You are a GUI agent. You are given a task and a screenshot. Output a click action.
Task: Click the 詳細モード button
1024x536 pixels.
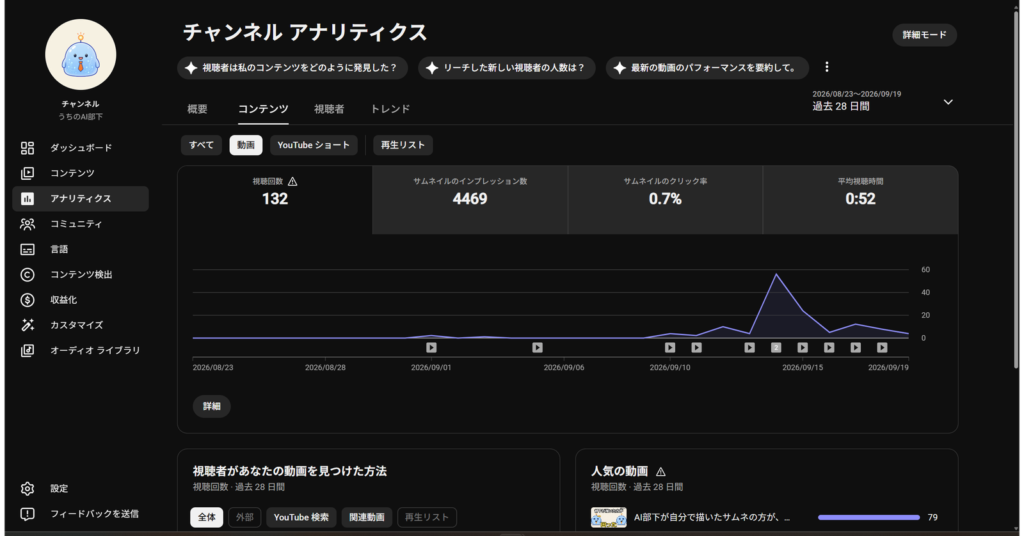coord(925,35)
